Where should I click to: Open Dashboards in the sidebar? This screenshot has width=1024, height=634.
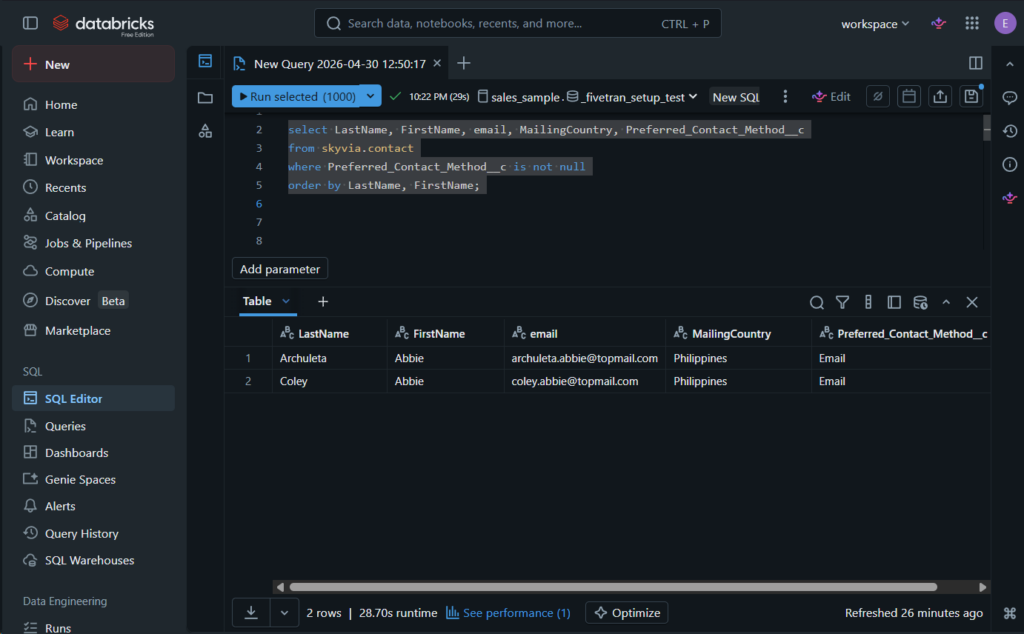pyautogui.click(x=93, y=452)
